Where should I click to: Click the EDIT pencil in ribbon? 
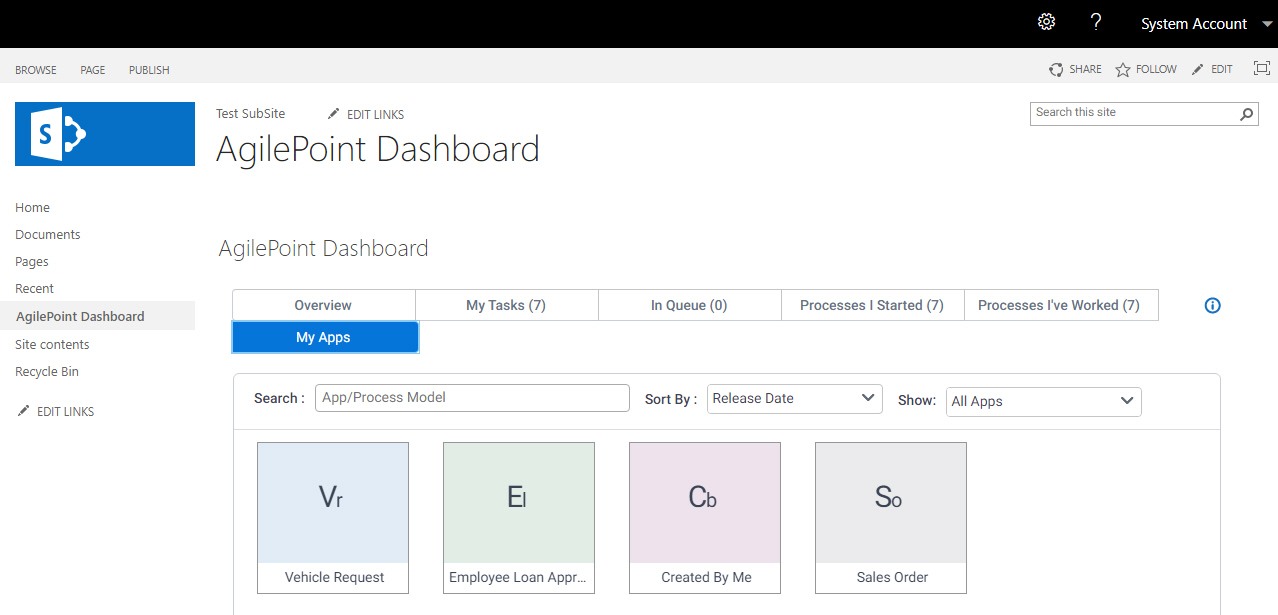[x=1212, y=69]
